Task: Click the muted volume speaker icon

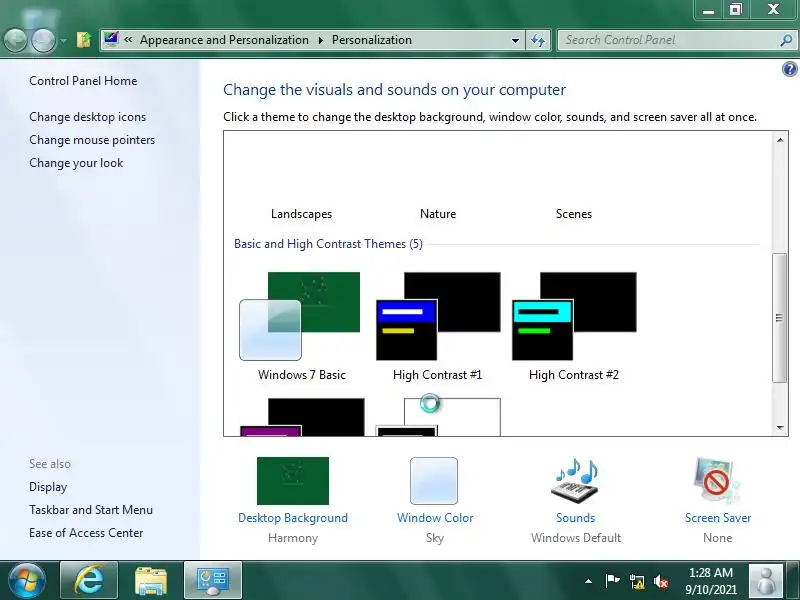Action: [x=661, y=581]
